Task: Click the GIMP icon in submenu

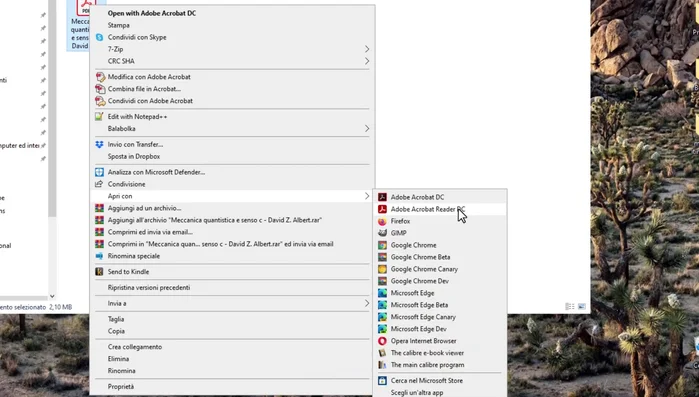Action: [382, 233]
